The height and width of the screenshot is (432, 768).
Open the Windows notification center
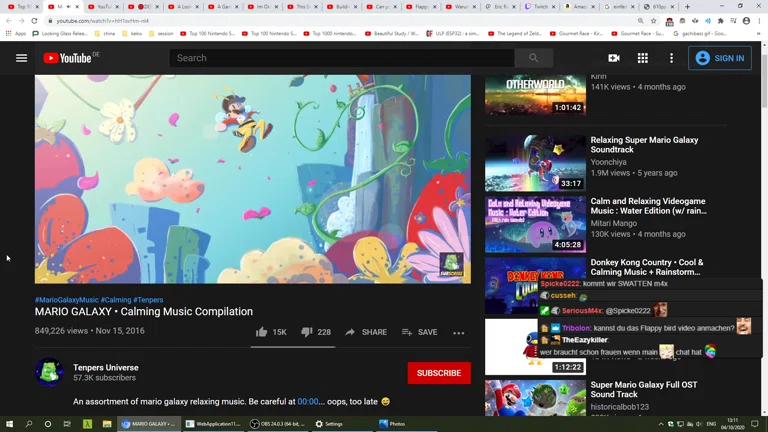pos(755,424)
